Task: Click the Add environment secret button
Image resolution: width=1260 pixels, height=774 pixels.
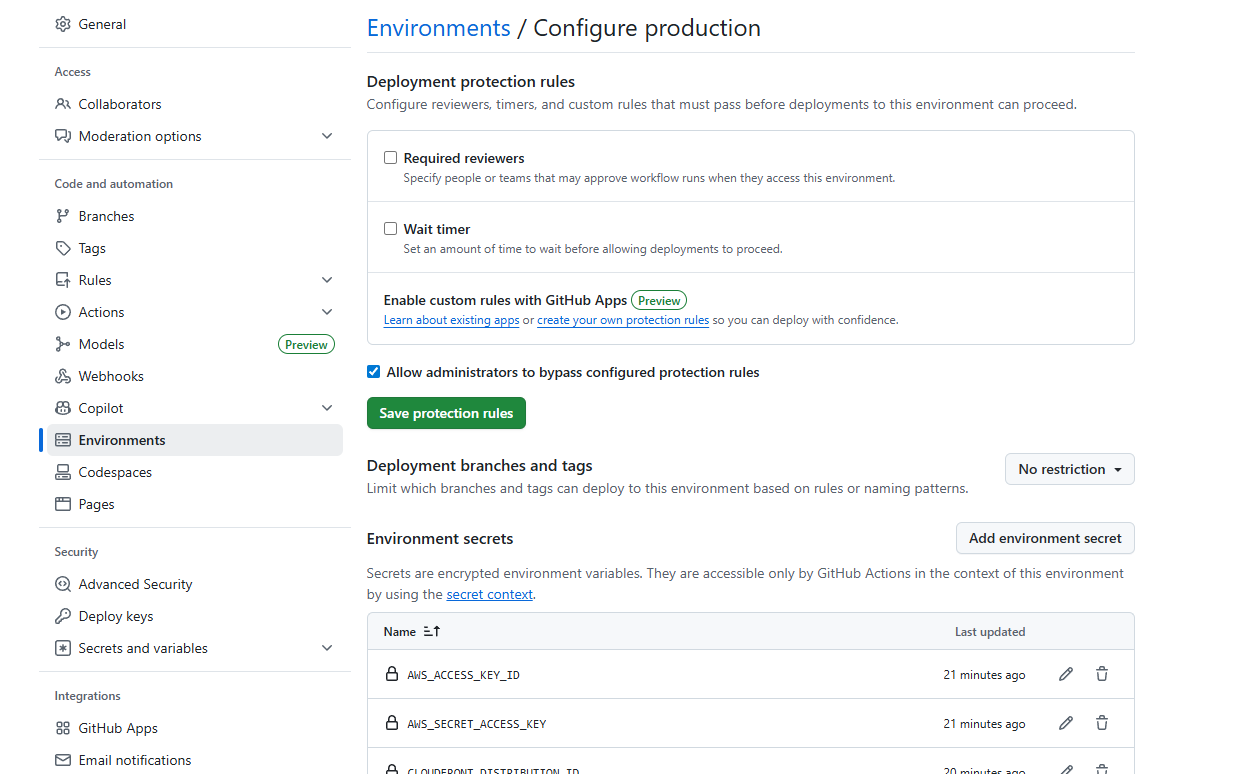Action: coord(1045,538)
